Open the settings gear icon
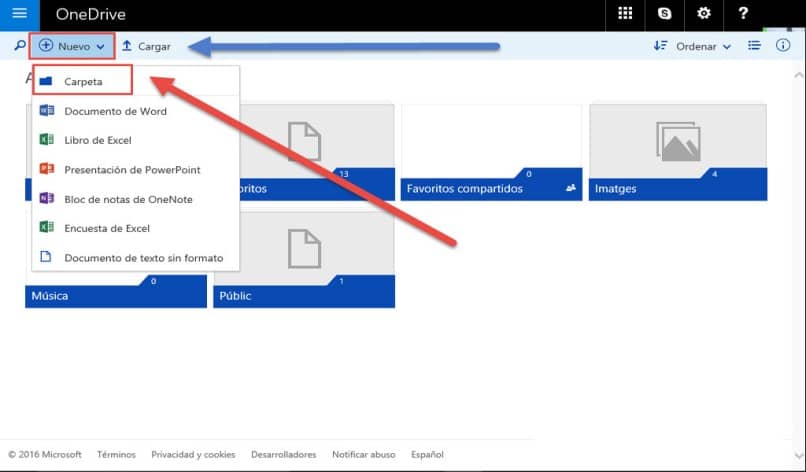The image size is (806, 472). pos(704,13)
